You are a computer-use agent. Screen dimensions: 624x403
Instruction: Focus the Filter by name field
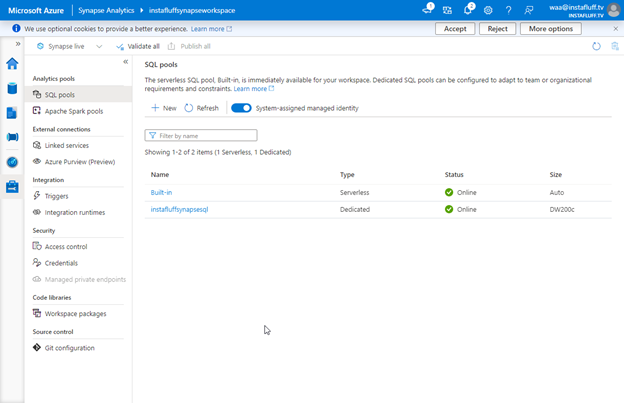click(201, 136)
